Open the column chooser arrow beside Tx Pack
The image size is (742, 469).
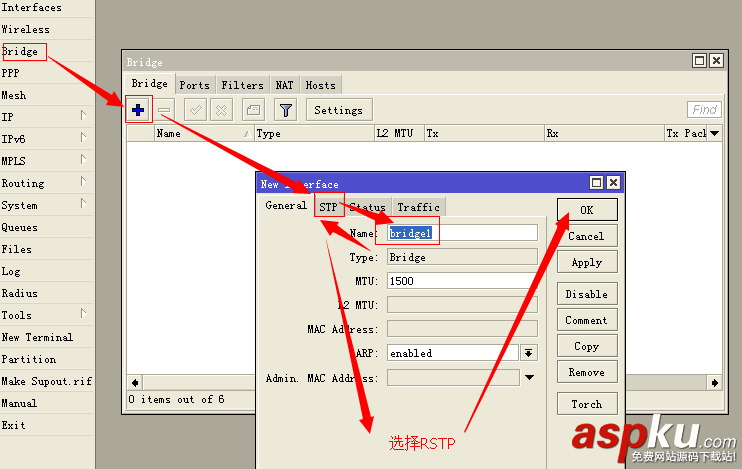pyautogui.click(x=715, y=133)
